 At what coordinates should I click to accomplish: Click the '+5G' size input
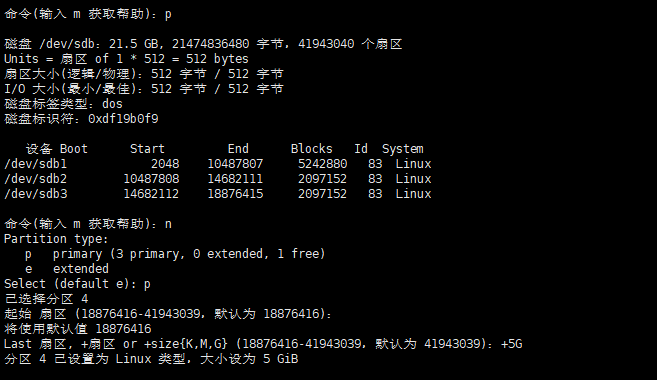(x=511, y=344)
